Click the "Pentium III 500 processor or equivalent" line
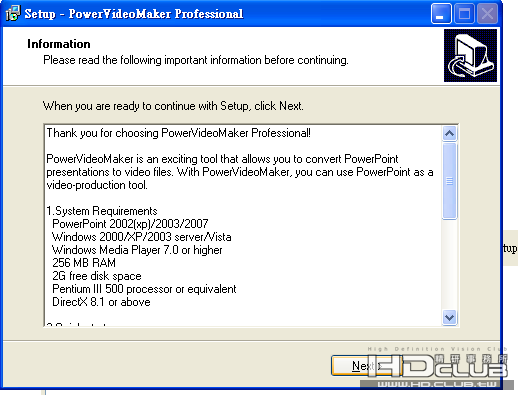519x395 pixels. 144,289
